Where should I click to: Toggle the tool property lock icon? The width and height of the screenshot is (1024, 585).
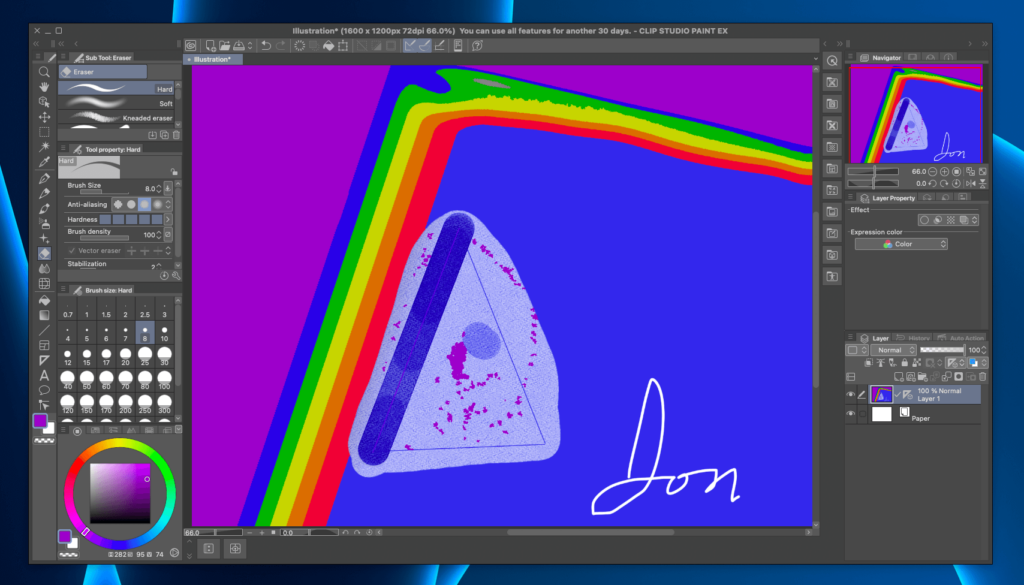pos(174,172)
